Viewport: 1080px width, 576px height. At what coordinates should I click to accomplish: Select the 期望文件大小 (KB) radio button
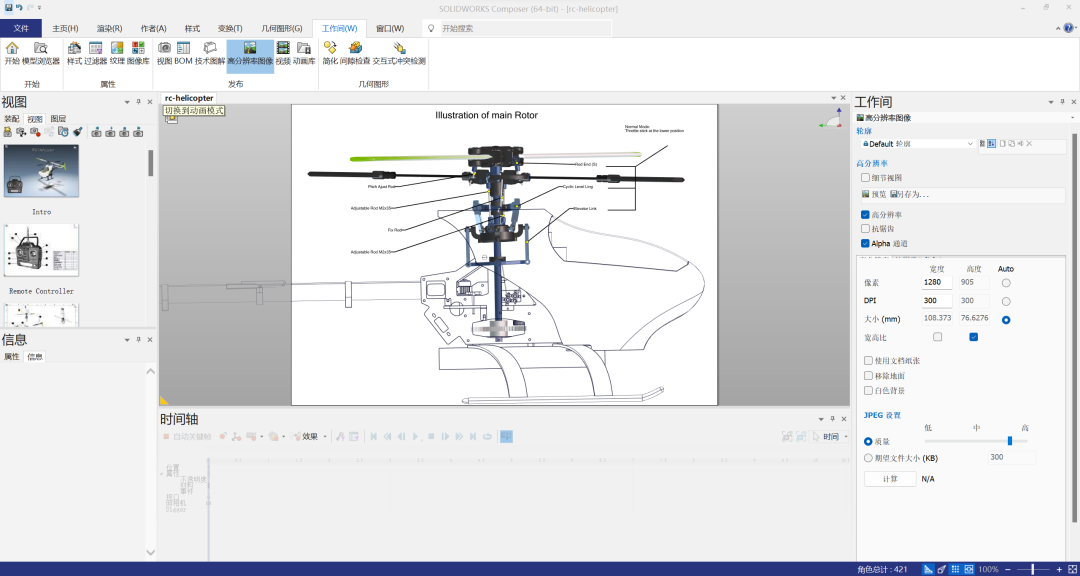click(x=868, y=458)
